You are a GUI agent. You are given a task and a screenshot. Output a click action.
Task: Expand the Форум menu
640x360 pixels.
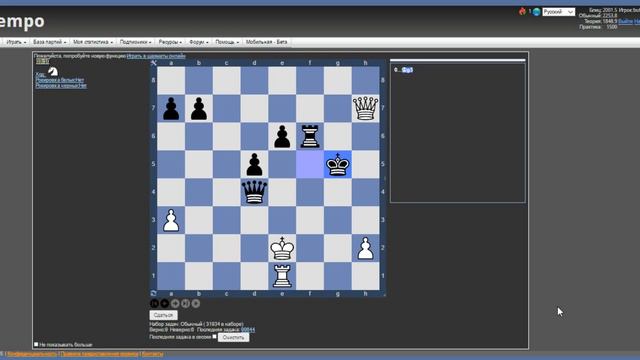point(199,42)
